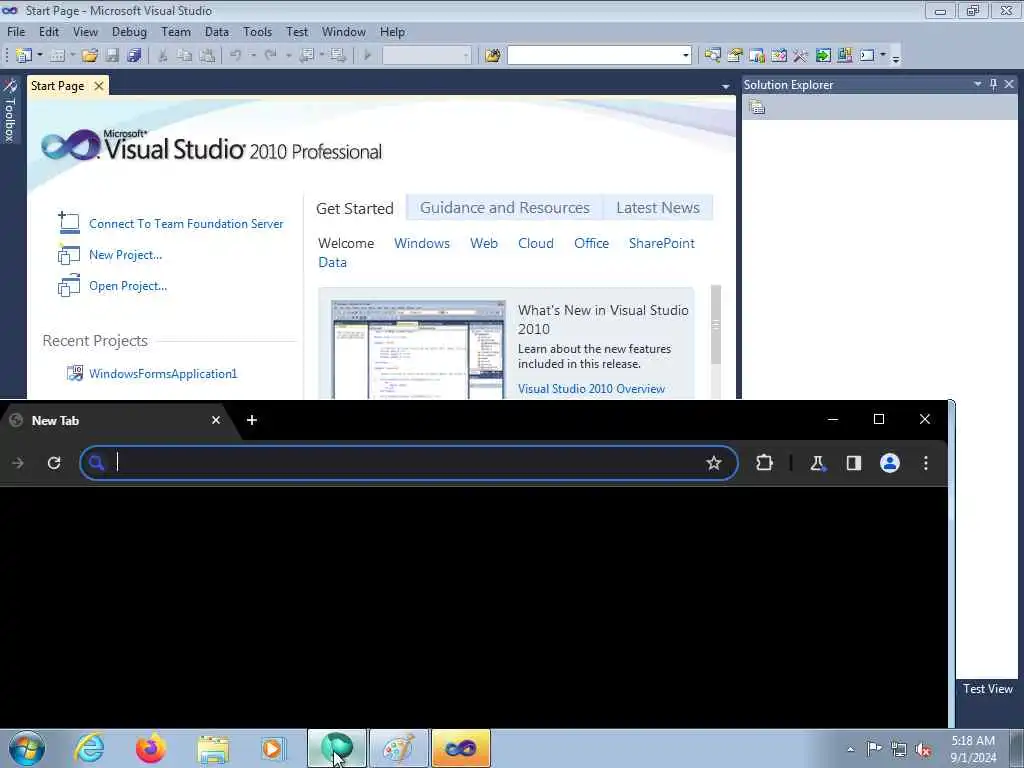
Task: Open Solution Explorer window position dropdown
Action: point(978,84)
